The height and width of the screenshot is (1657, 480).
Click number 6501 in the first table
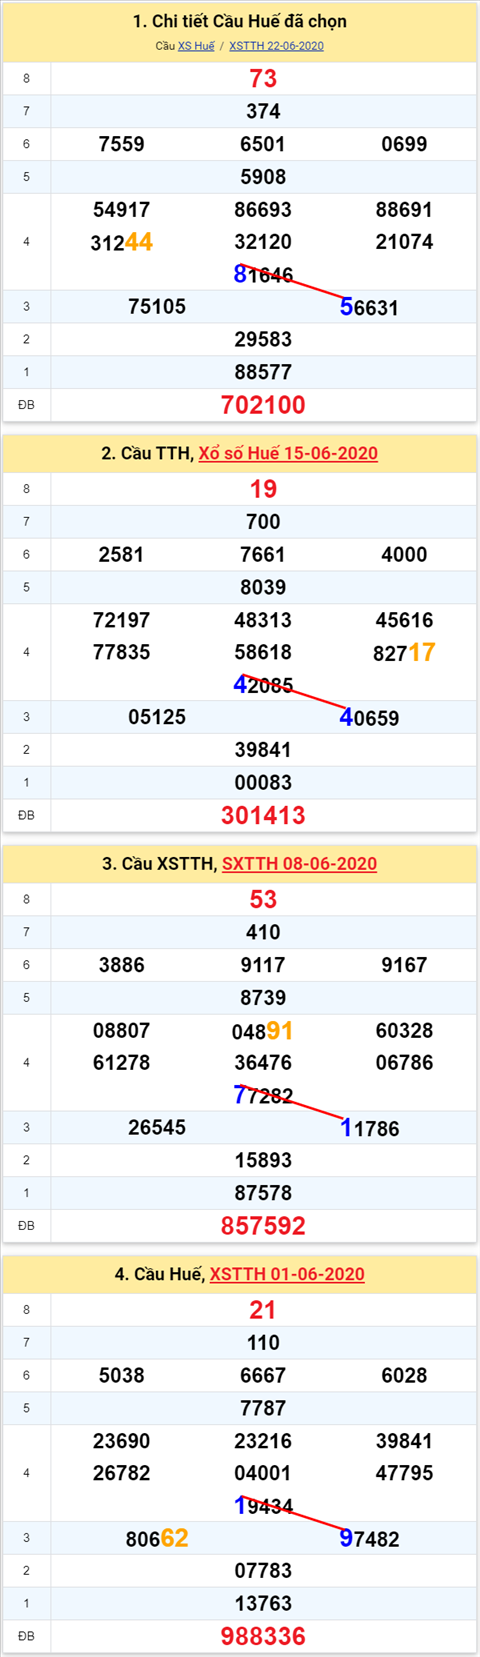pyautogui.click(x=263, y=144)
